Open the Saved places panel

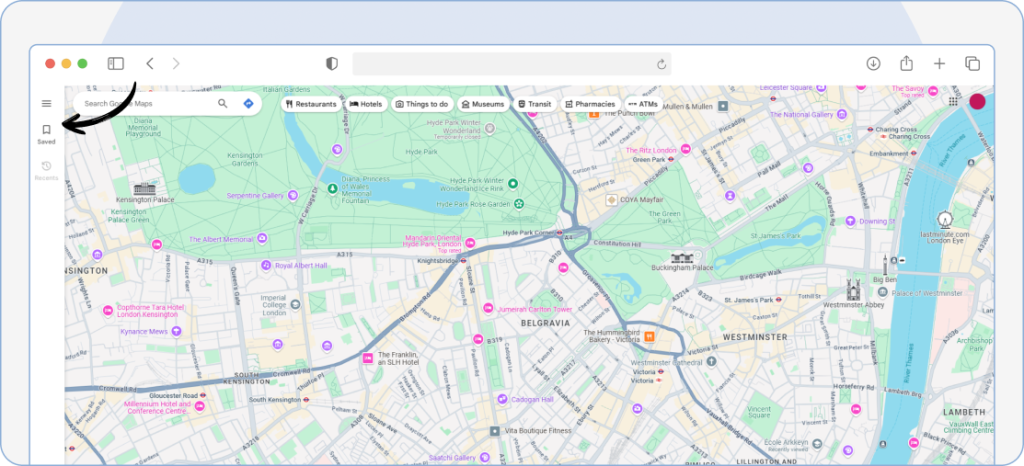(x=46, y=134)
